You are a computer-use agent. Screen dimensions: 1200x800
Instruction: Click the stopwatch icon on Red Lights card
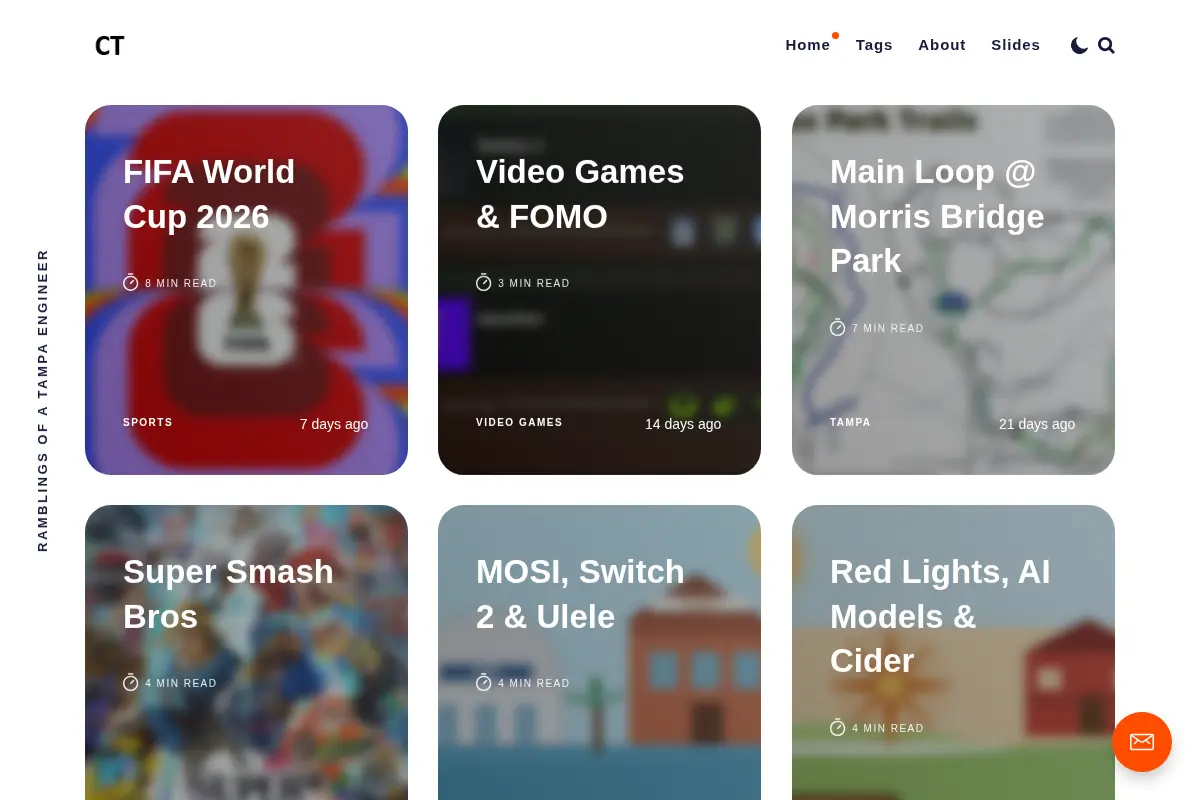pyautogui.click(x=838, y=728)
